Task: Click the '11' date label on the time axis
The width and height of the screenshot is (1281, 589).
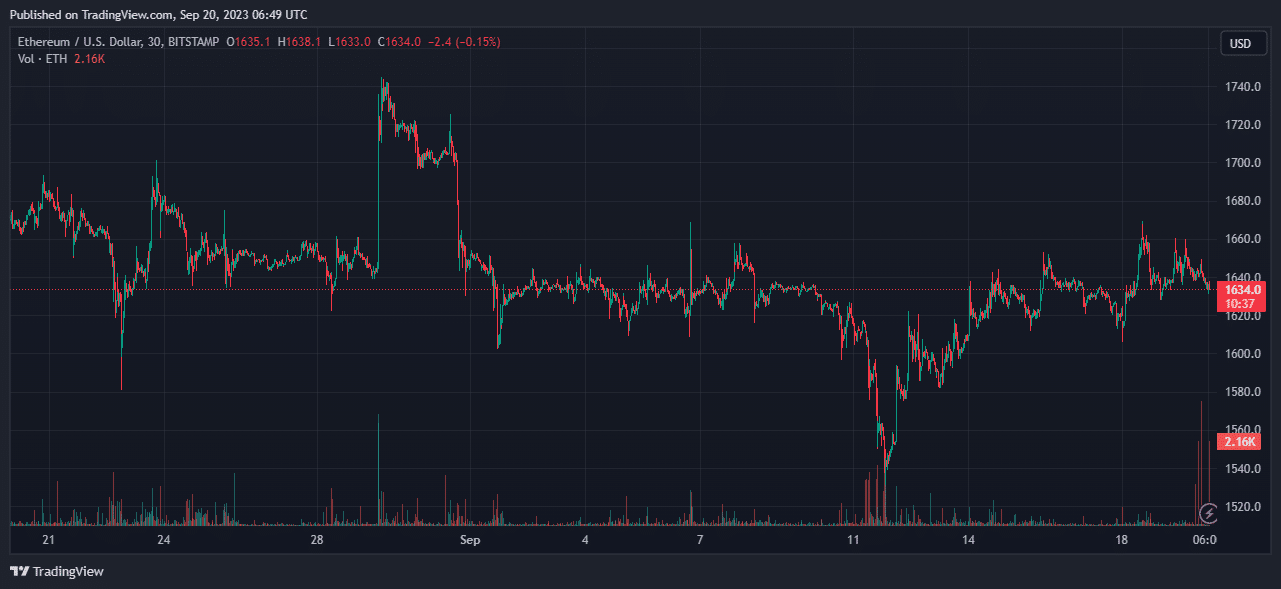Action: pos(853,540)
